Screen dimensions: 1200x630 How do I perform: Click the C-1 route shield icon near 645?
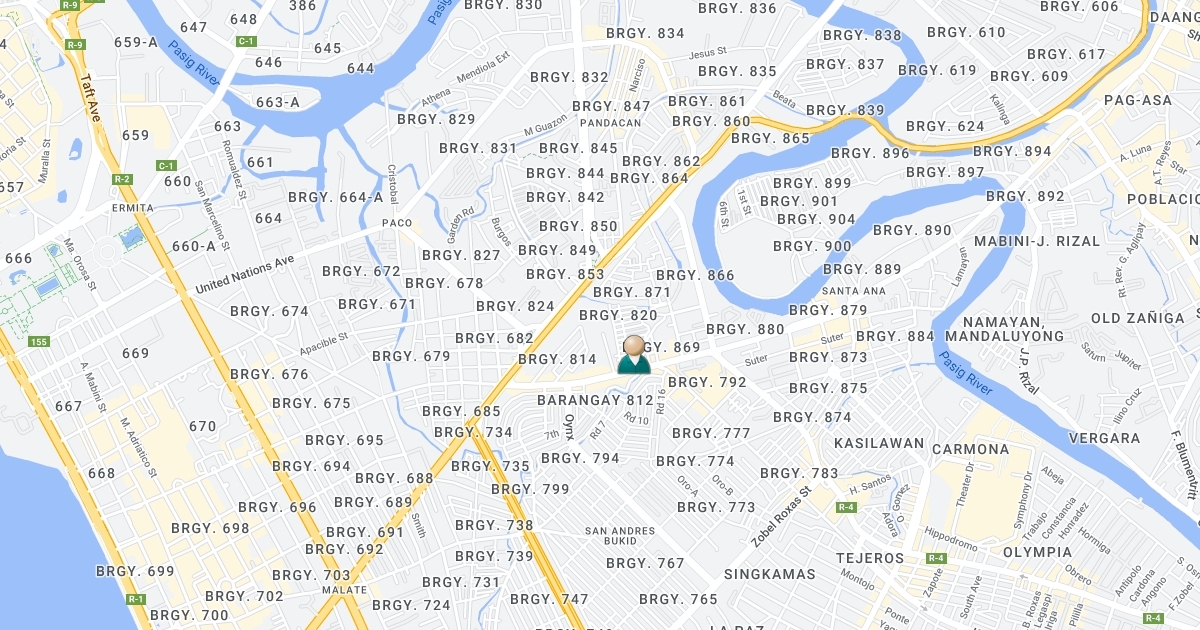[245, 41]
